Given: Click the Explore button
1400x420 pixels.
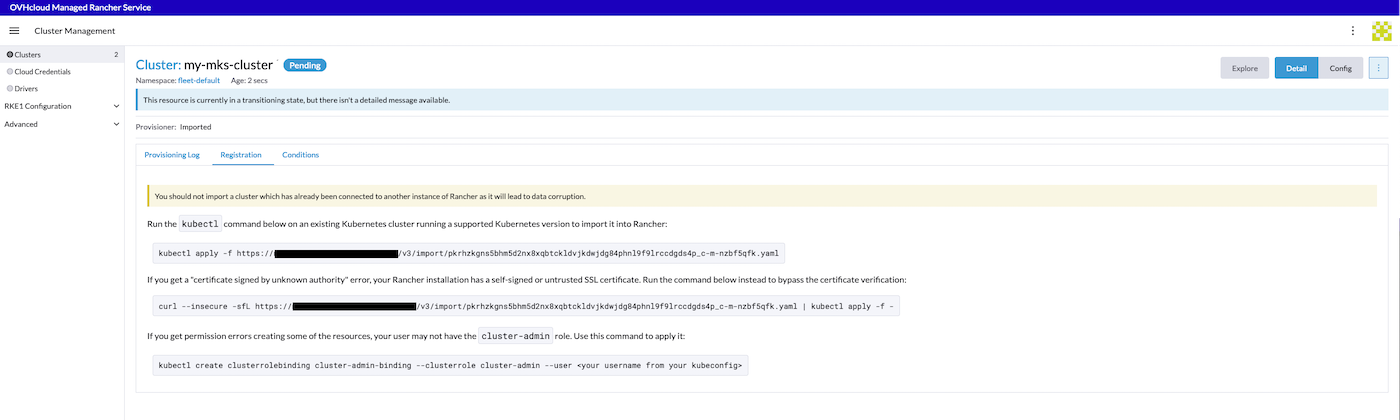Looking at the screenshot, I should 1244,68.
